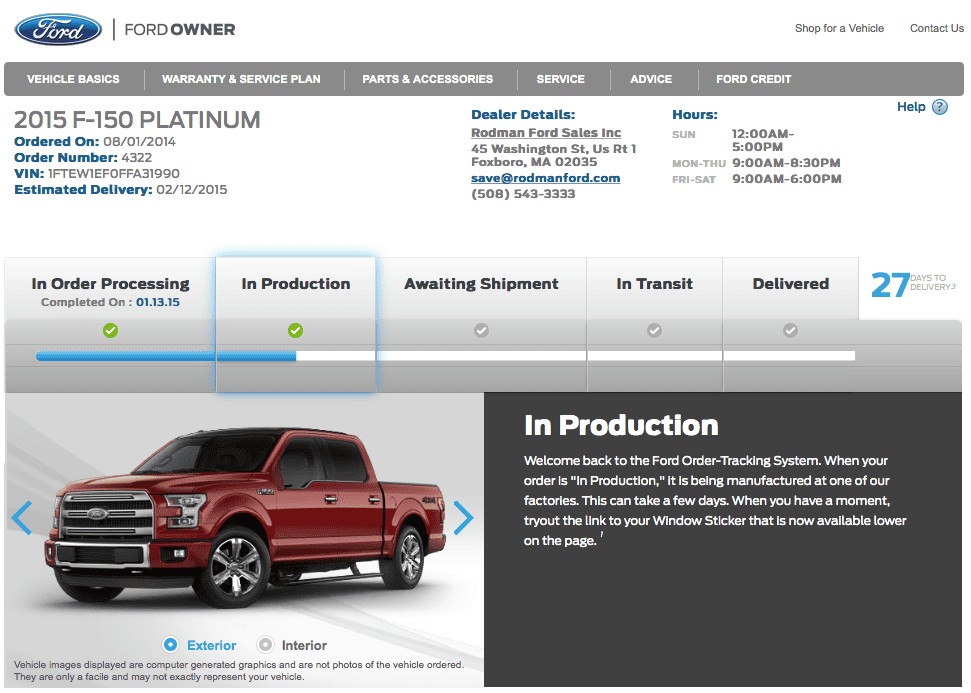The width and height of the screenshot is (971, 693).
Task: Click the Completed On date 01.13.15
Action: (x=158, y=302)
